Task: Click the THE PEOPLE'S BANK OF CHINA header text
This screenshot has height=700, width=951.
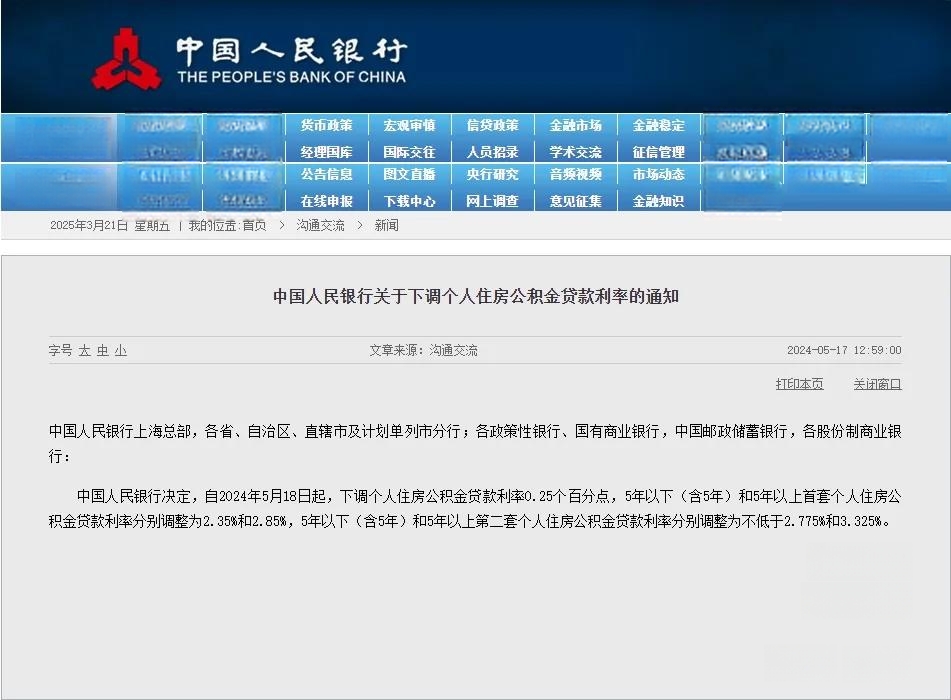Action: [x=292, y=77]
